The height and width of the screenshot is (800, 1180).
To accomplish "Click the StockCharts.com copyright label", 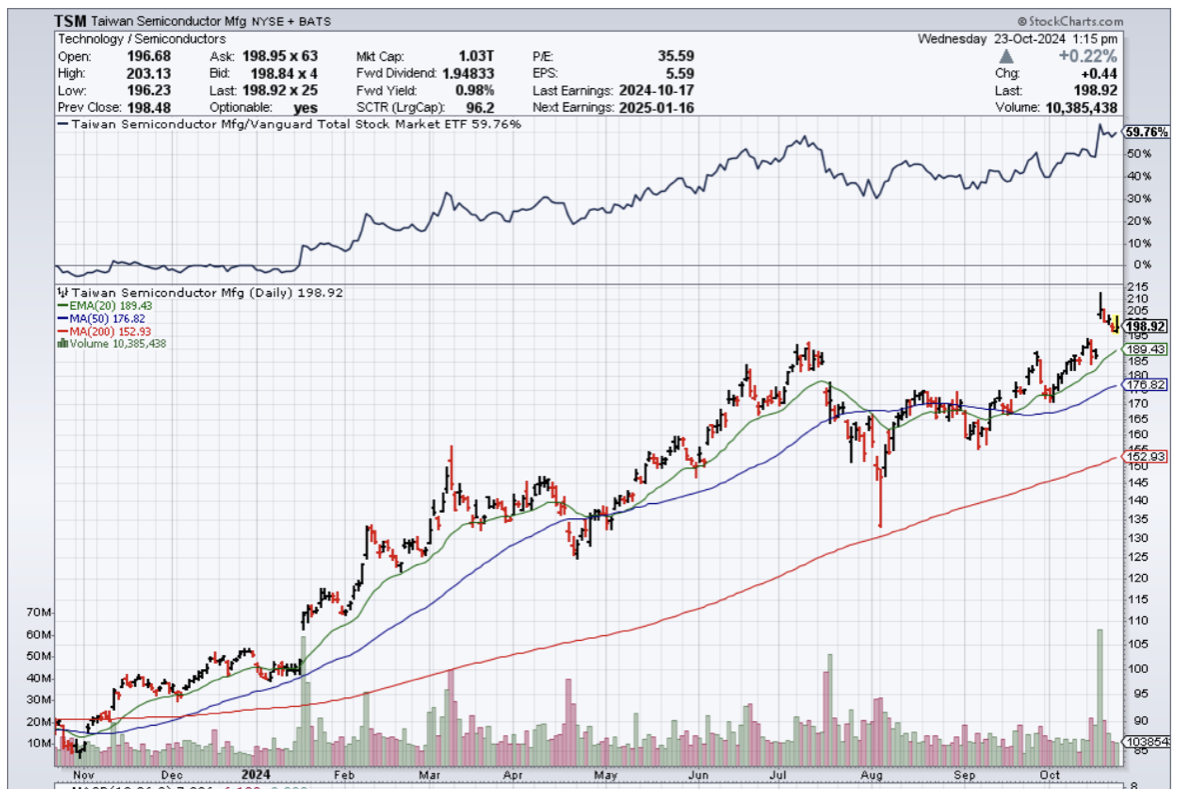I will [x=1070, y=21].
